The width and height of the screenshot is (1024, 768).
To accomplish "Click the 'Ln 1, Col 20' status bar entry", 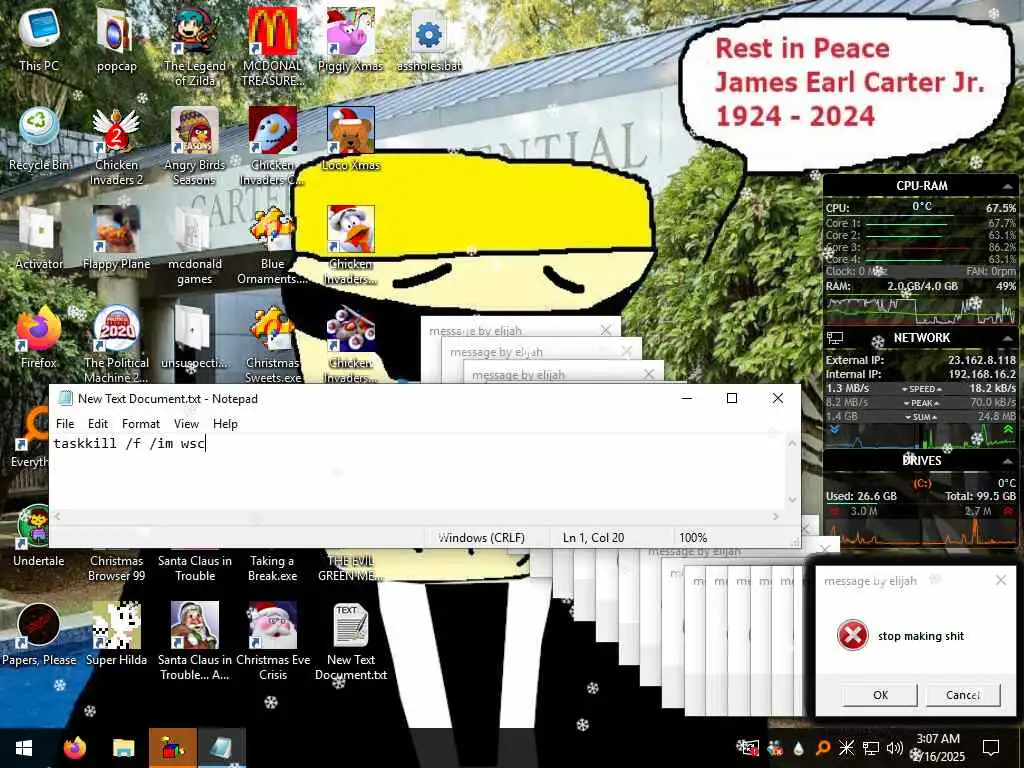I will 593,537.
